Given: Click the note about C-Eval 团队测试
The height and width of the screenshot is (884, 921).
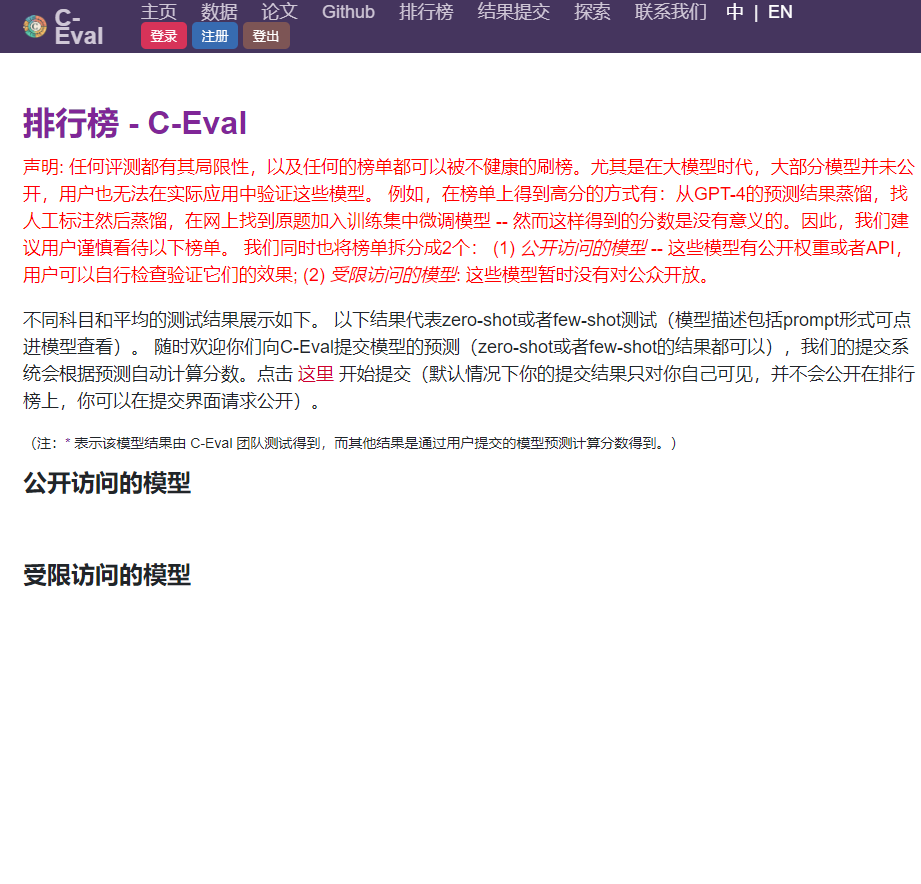Looking at the screenshot, I should coord(354,443).
